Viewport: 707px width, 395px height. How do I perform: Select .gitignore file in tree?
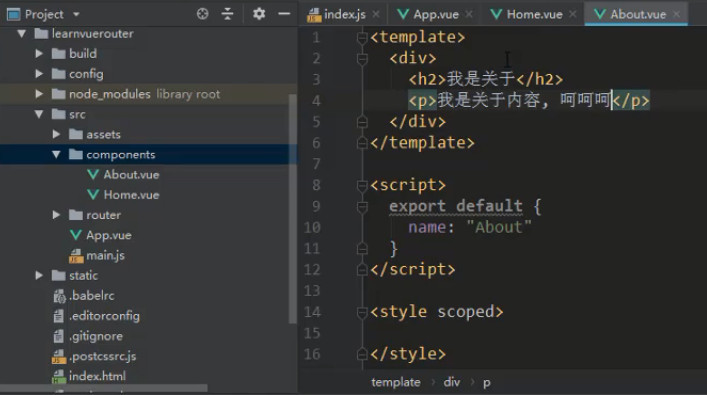tap(96, 336)
